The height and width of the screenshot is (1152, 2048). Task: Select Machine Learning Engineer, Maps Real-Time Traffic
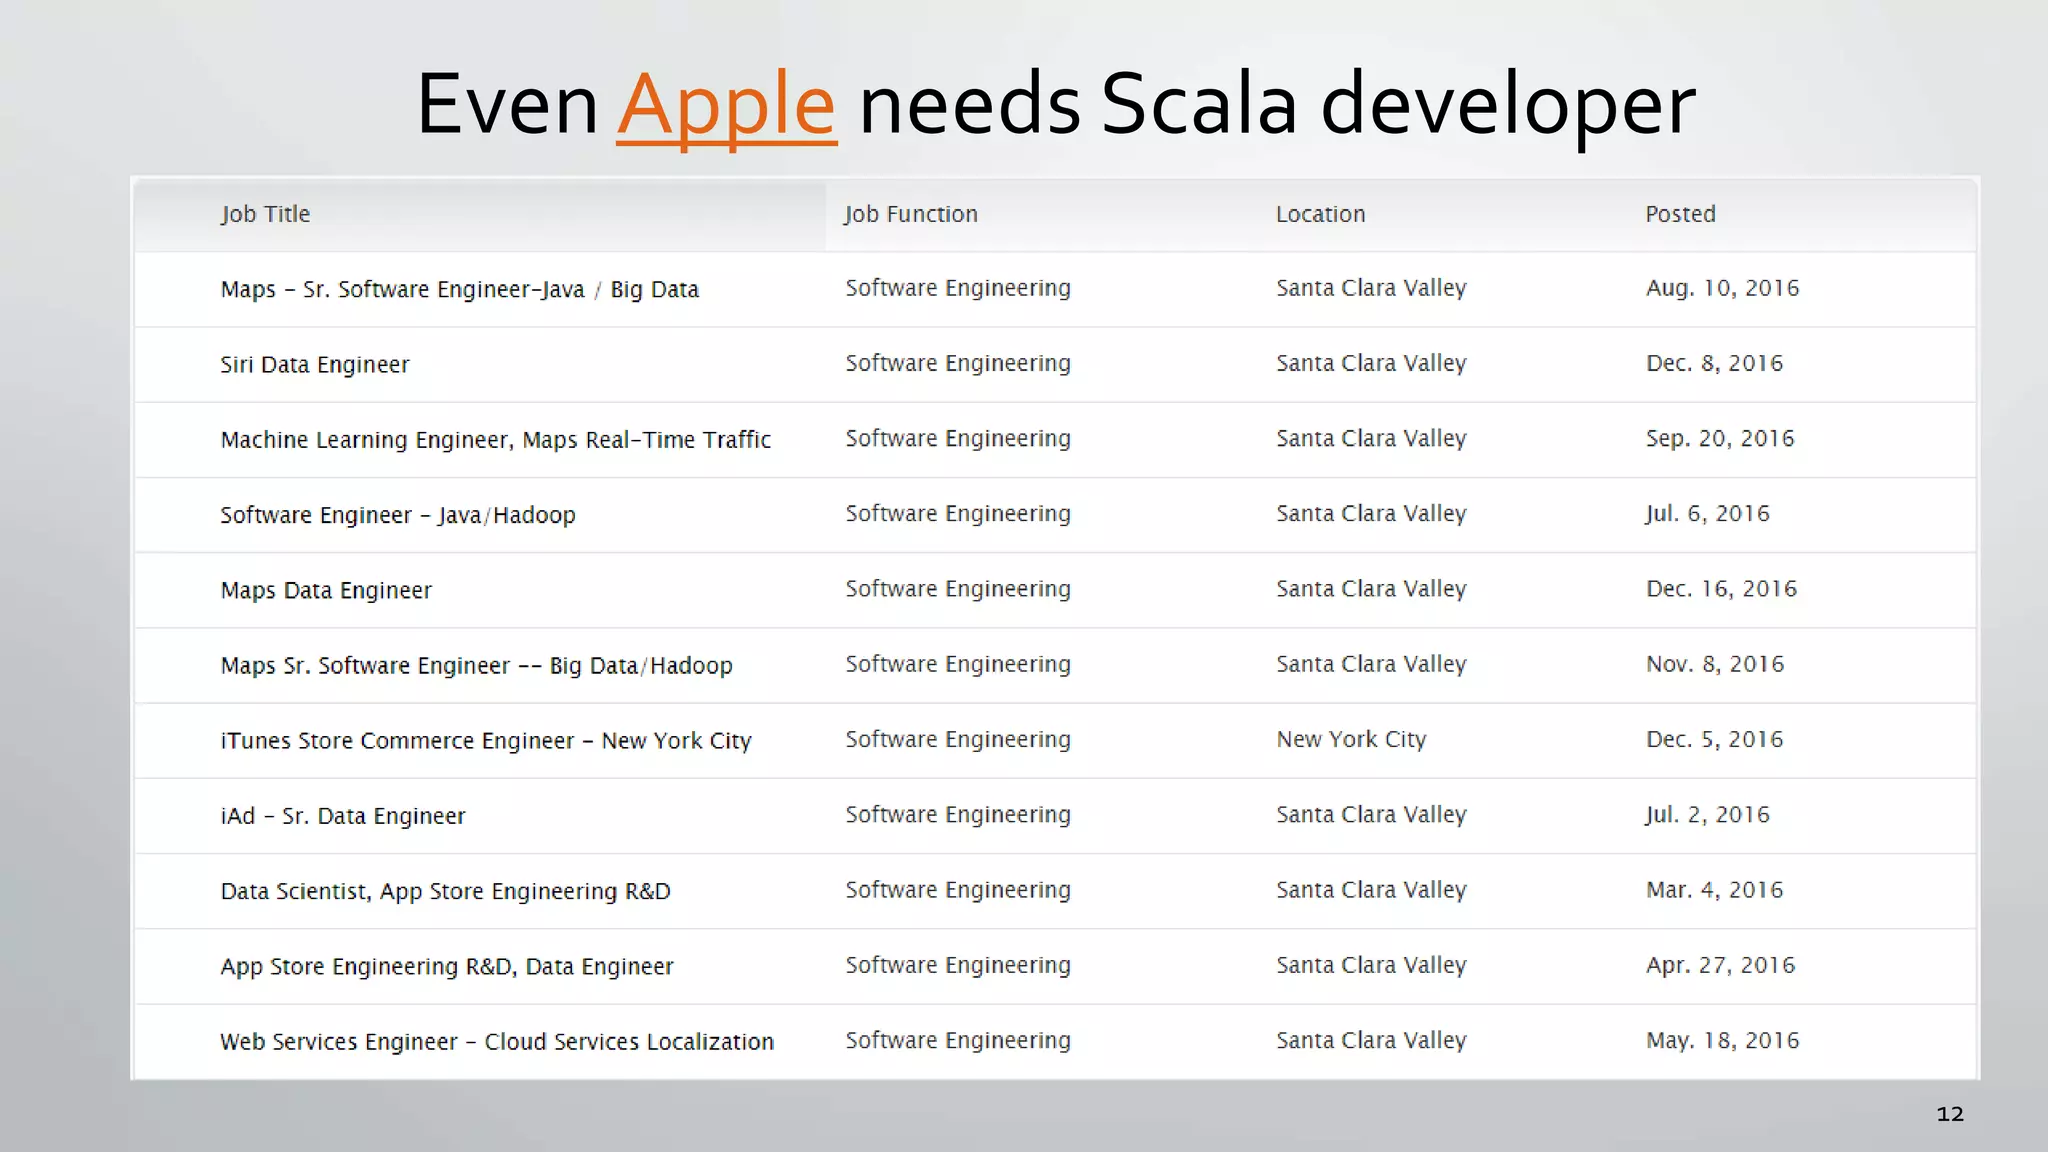pos(495,440)
